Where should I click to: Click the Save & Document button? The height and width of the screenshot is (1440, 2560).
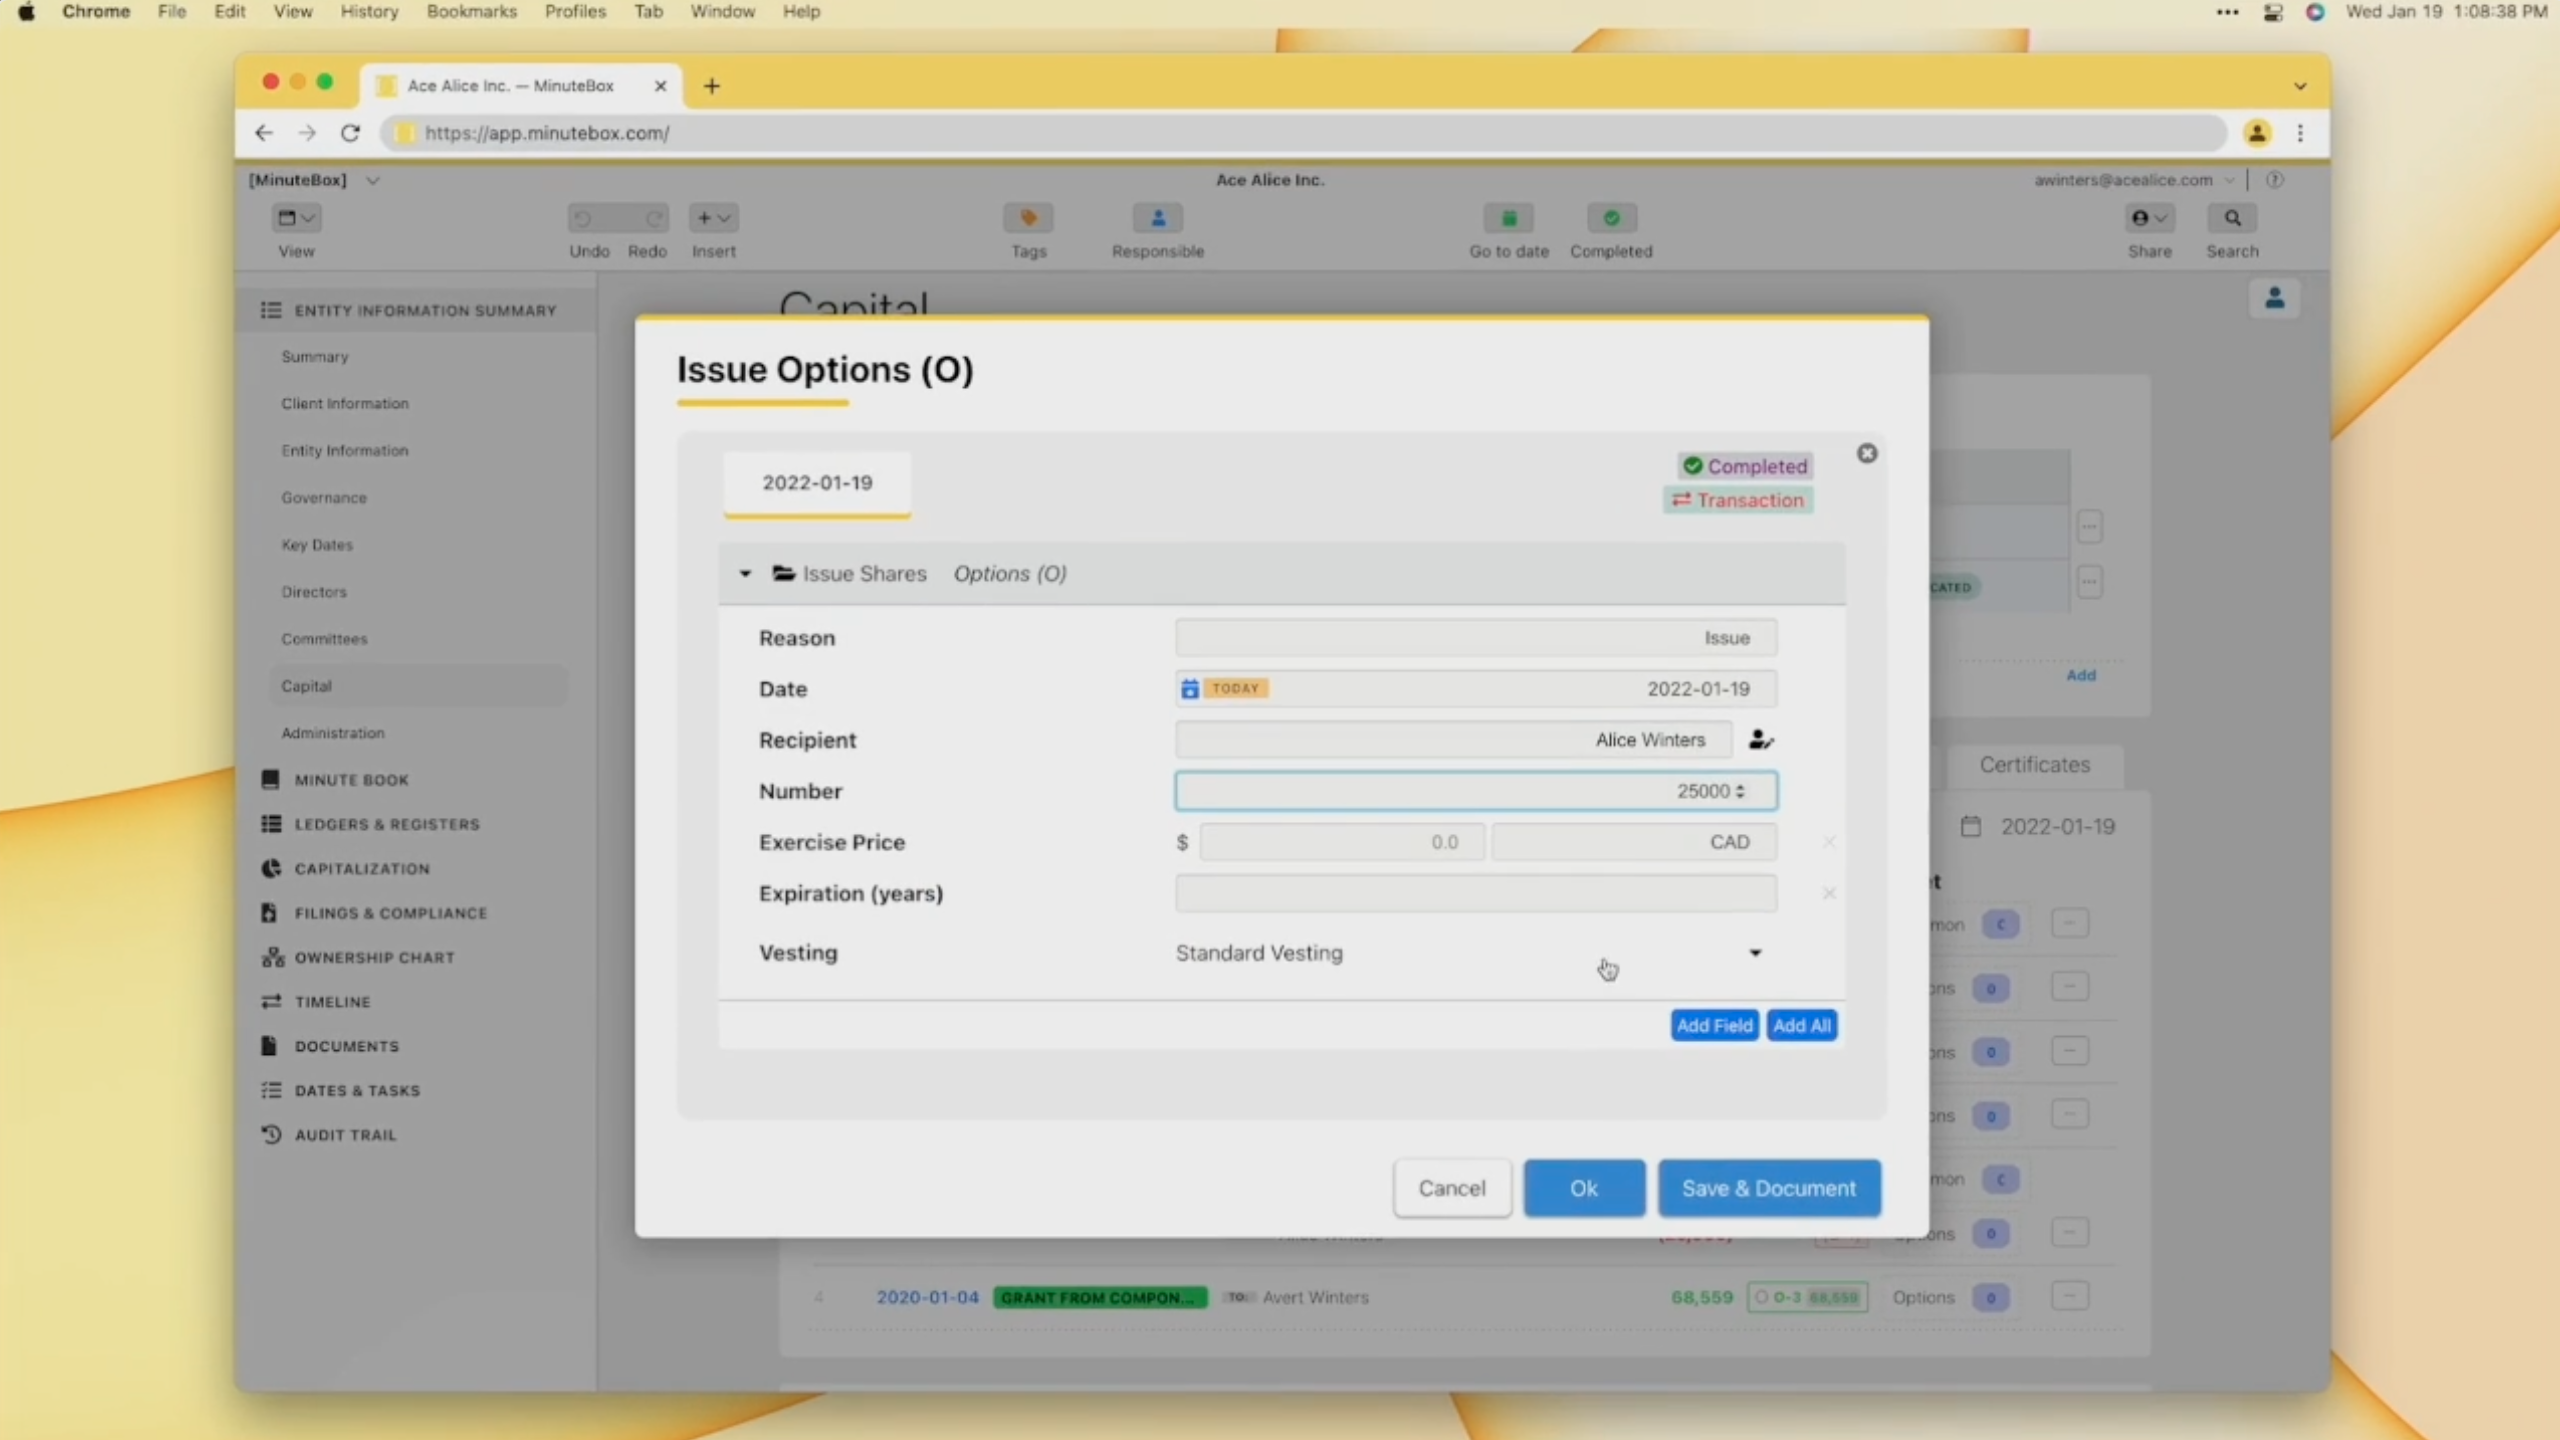[x=1769, y=1188]
